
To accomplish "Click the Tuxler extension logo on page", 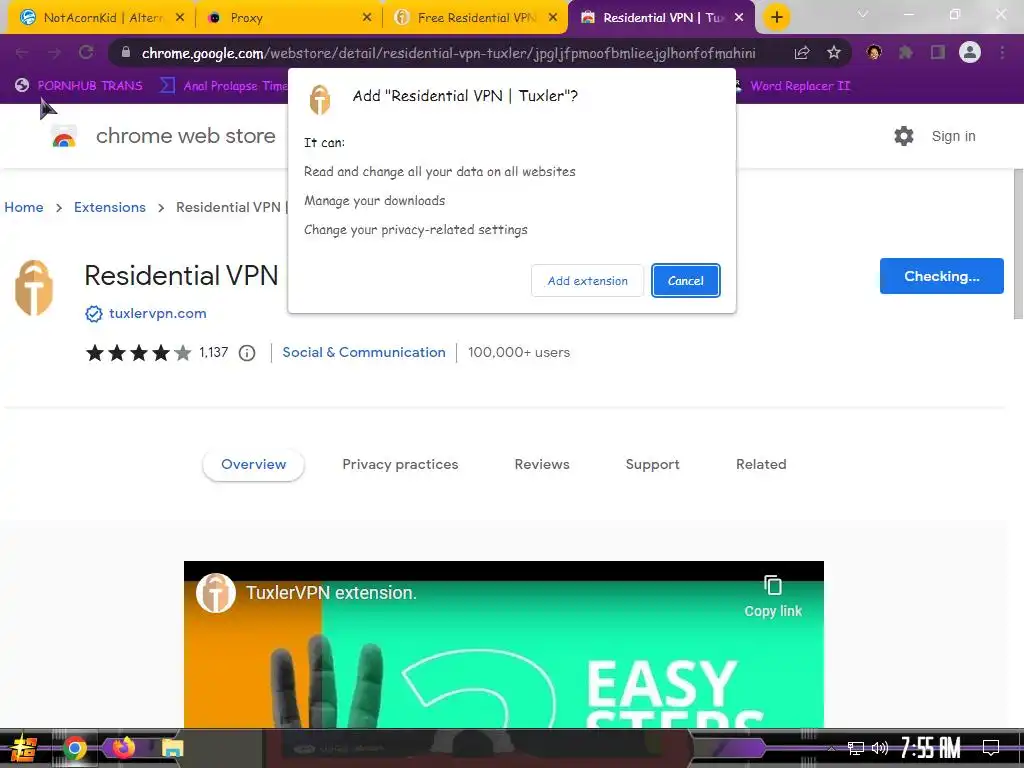I will 34,288.
